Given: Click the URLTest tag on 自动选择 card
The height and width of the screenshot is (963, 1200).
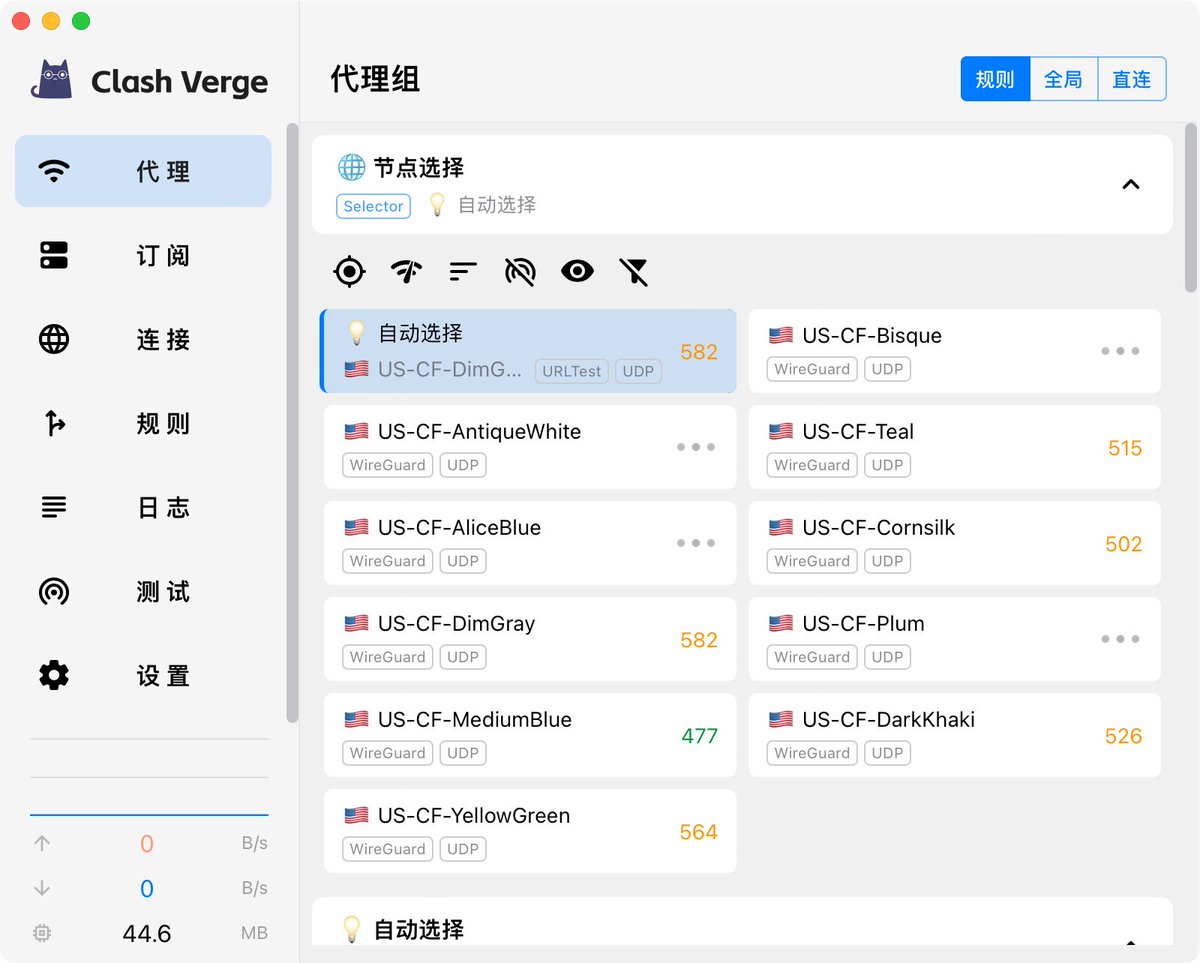Looking at the screenshot, I should (x=572, y=371).
